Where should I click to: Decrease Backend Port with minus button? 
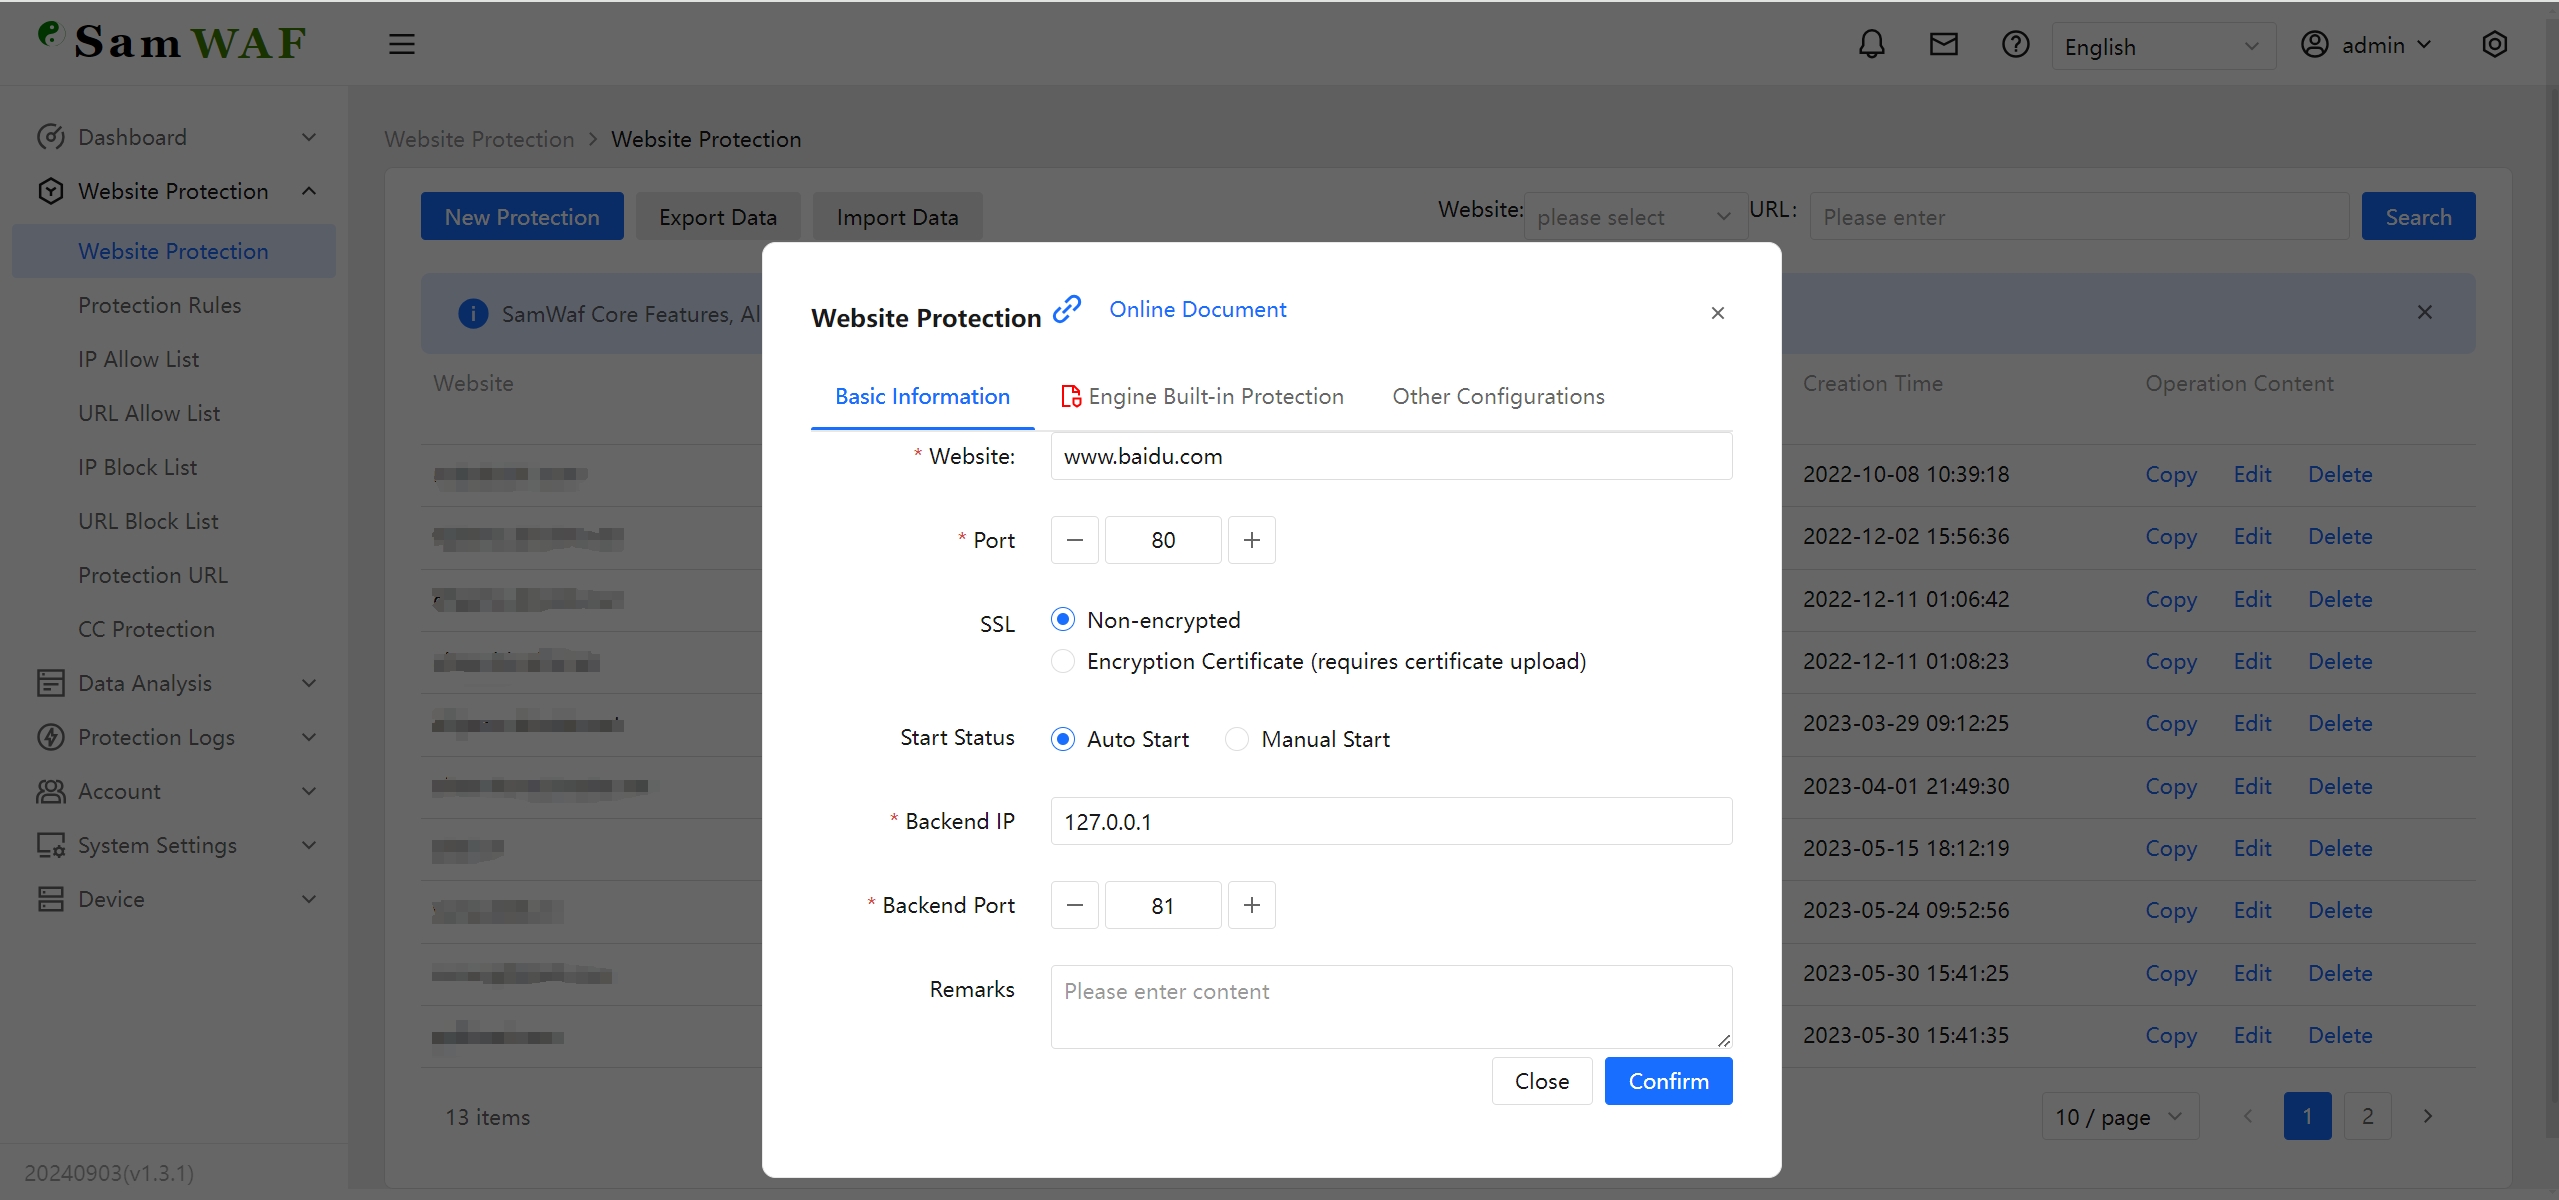tap(1075, 905)
